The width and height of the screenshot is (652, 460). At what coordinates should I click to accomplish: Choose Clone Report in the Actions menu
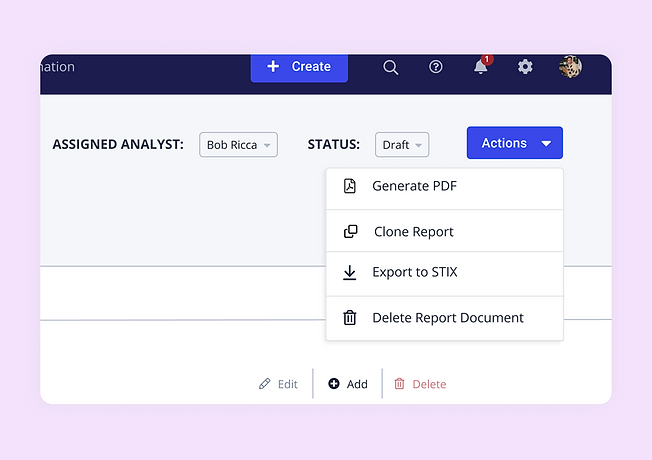(445, 231)
